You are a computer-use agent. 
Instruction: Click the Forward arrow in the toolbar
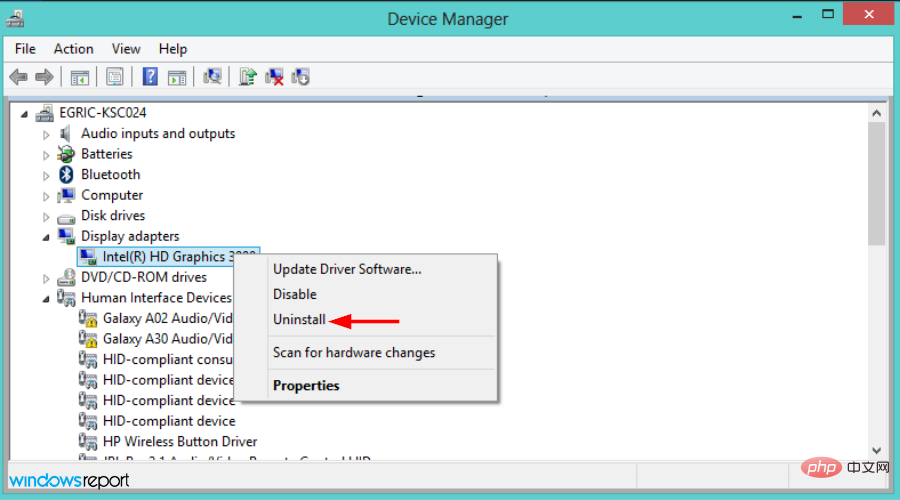coord(44,77)
